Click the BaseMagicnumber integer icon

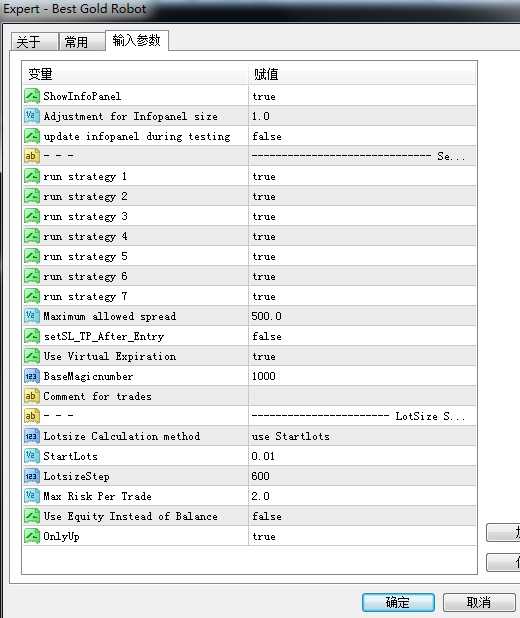32,376
